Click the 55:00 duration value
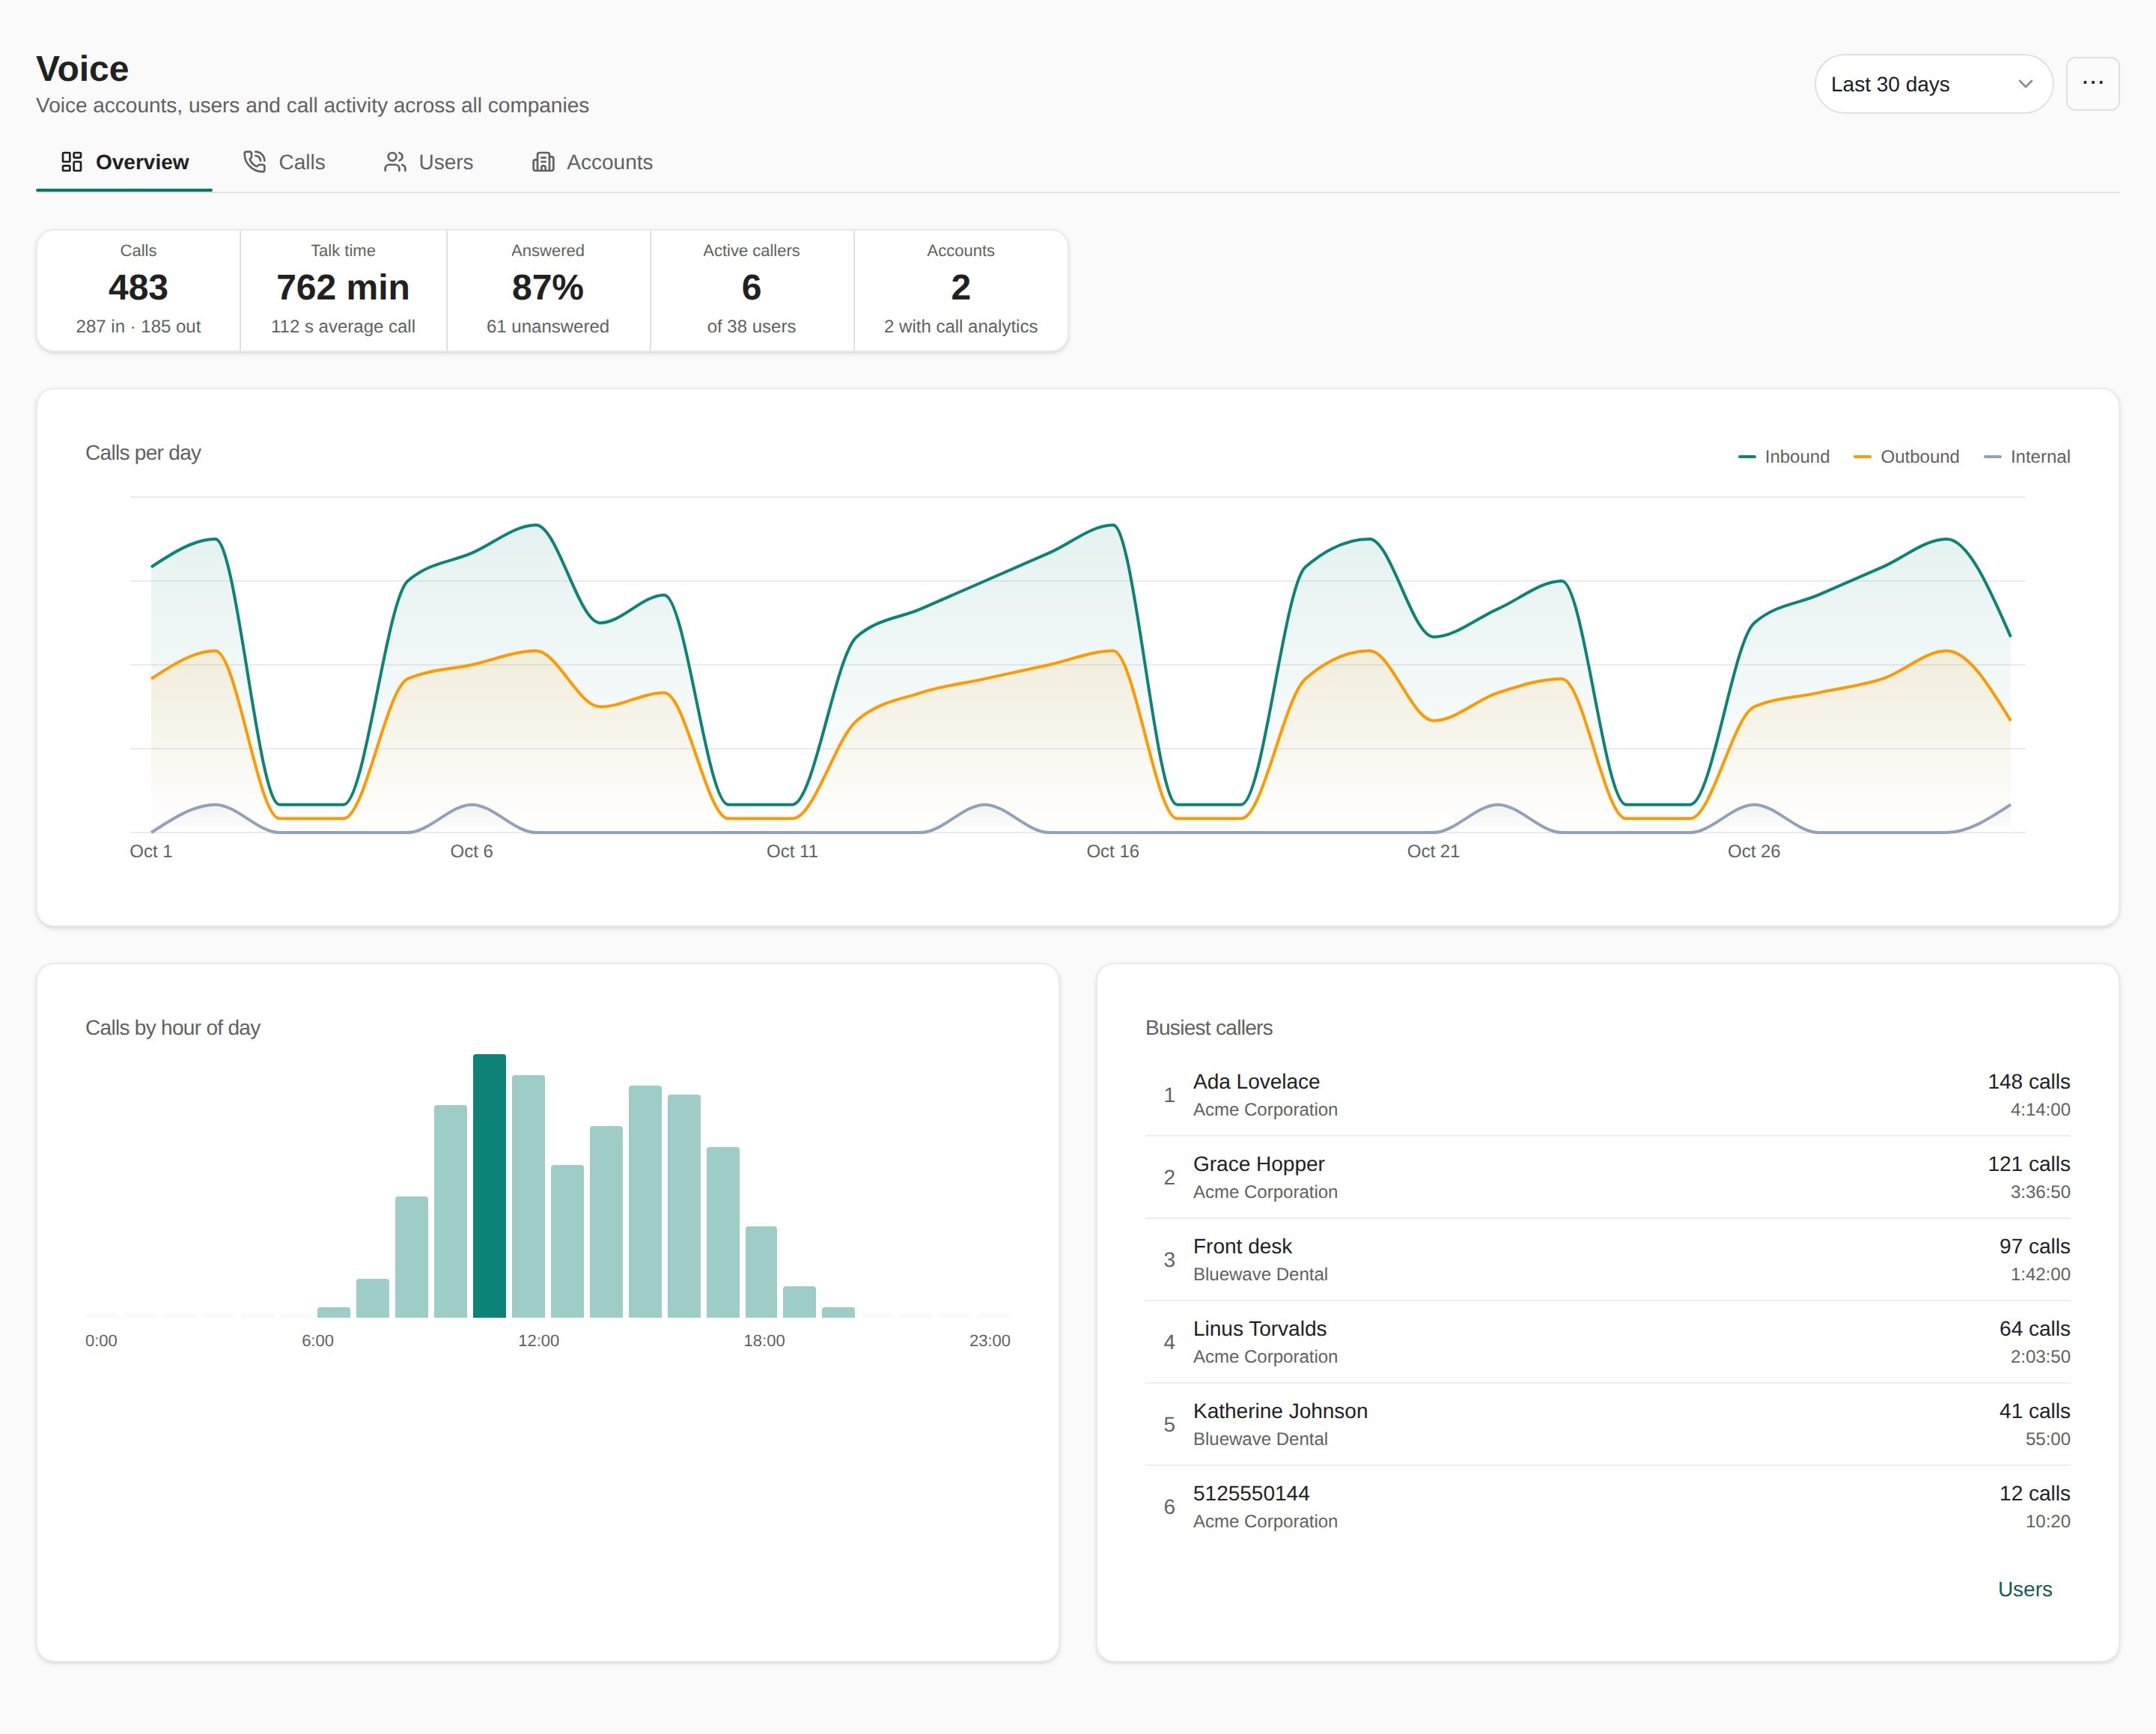This screenshot has height=1734, width=2156. click(2047, 1438)
